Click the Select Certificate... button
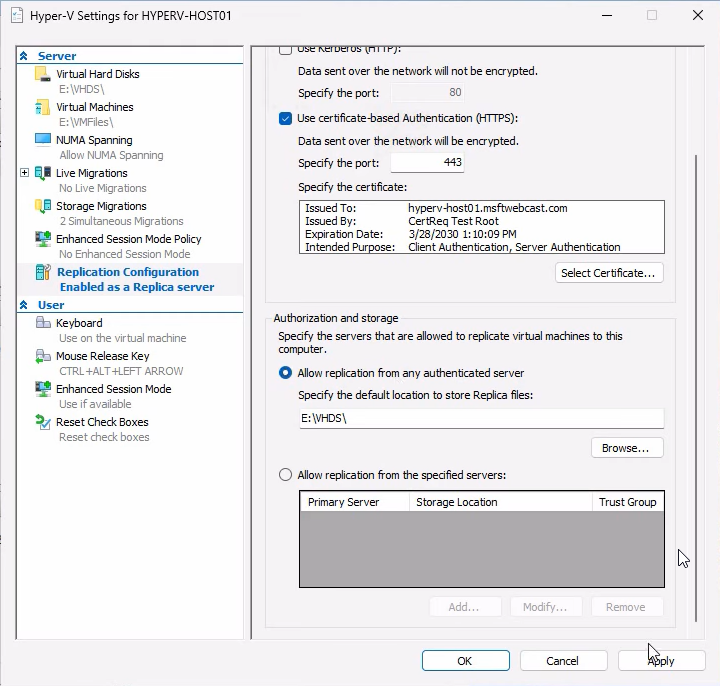720x686 pixels. [x=609, y=273]
